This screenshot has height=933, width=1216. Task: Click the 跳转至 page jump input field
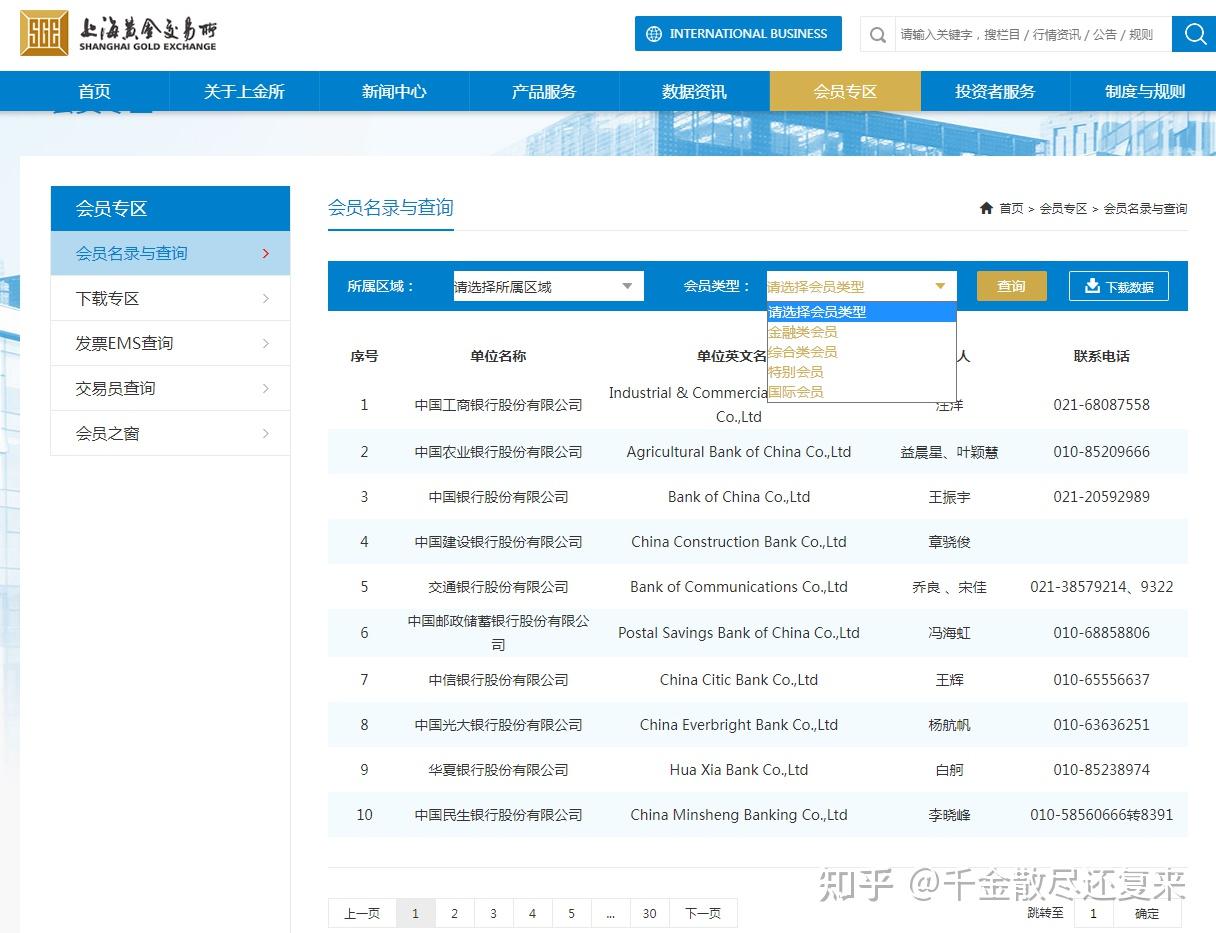[1093, 913]
